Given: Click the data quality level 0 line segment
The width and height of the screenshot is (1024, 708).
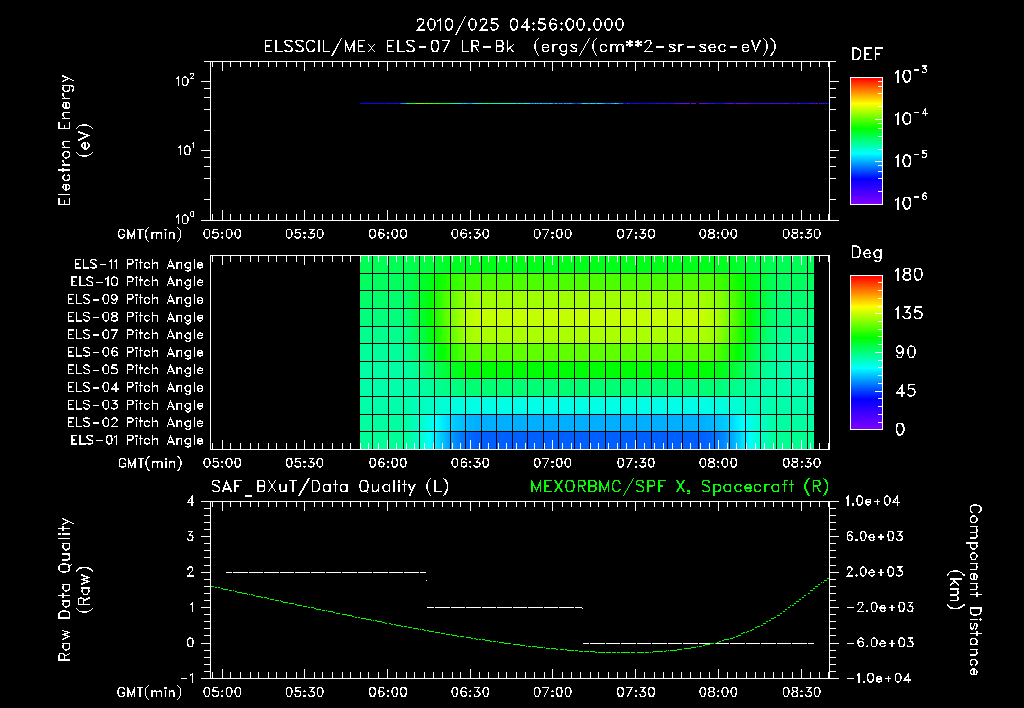Looking at the screenshot, I should click(698, 643).
